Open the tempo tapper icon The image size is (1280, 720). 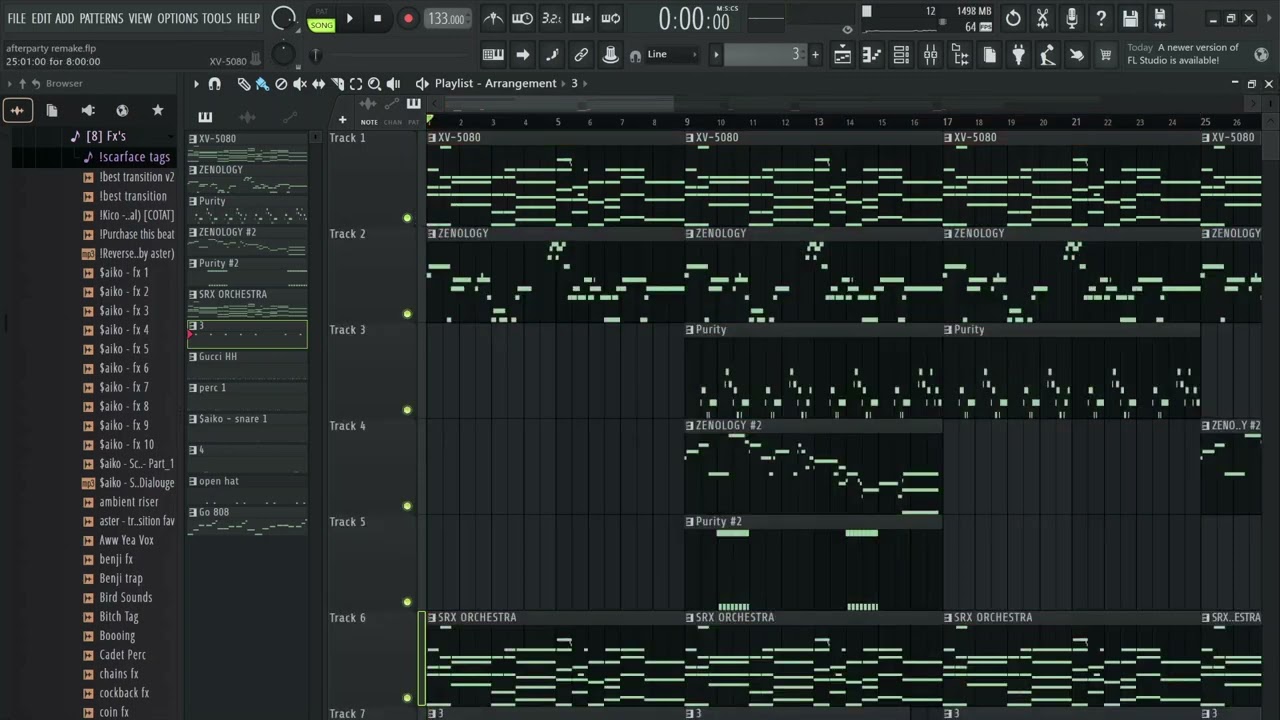coord(1047,56)
